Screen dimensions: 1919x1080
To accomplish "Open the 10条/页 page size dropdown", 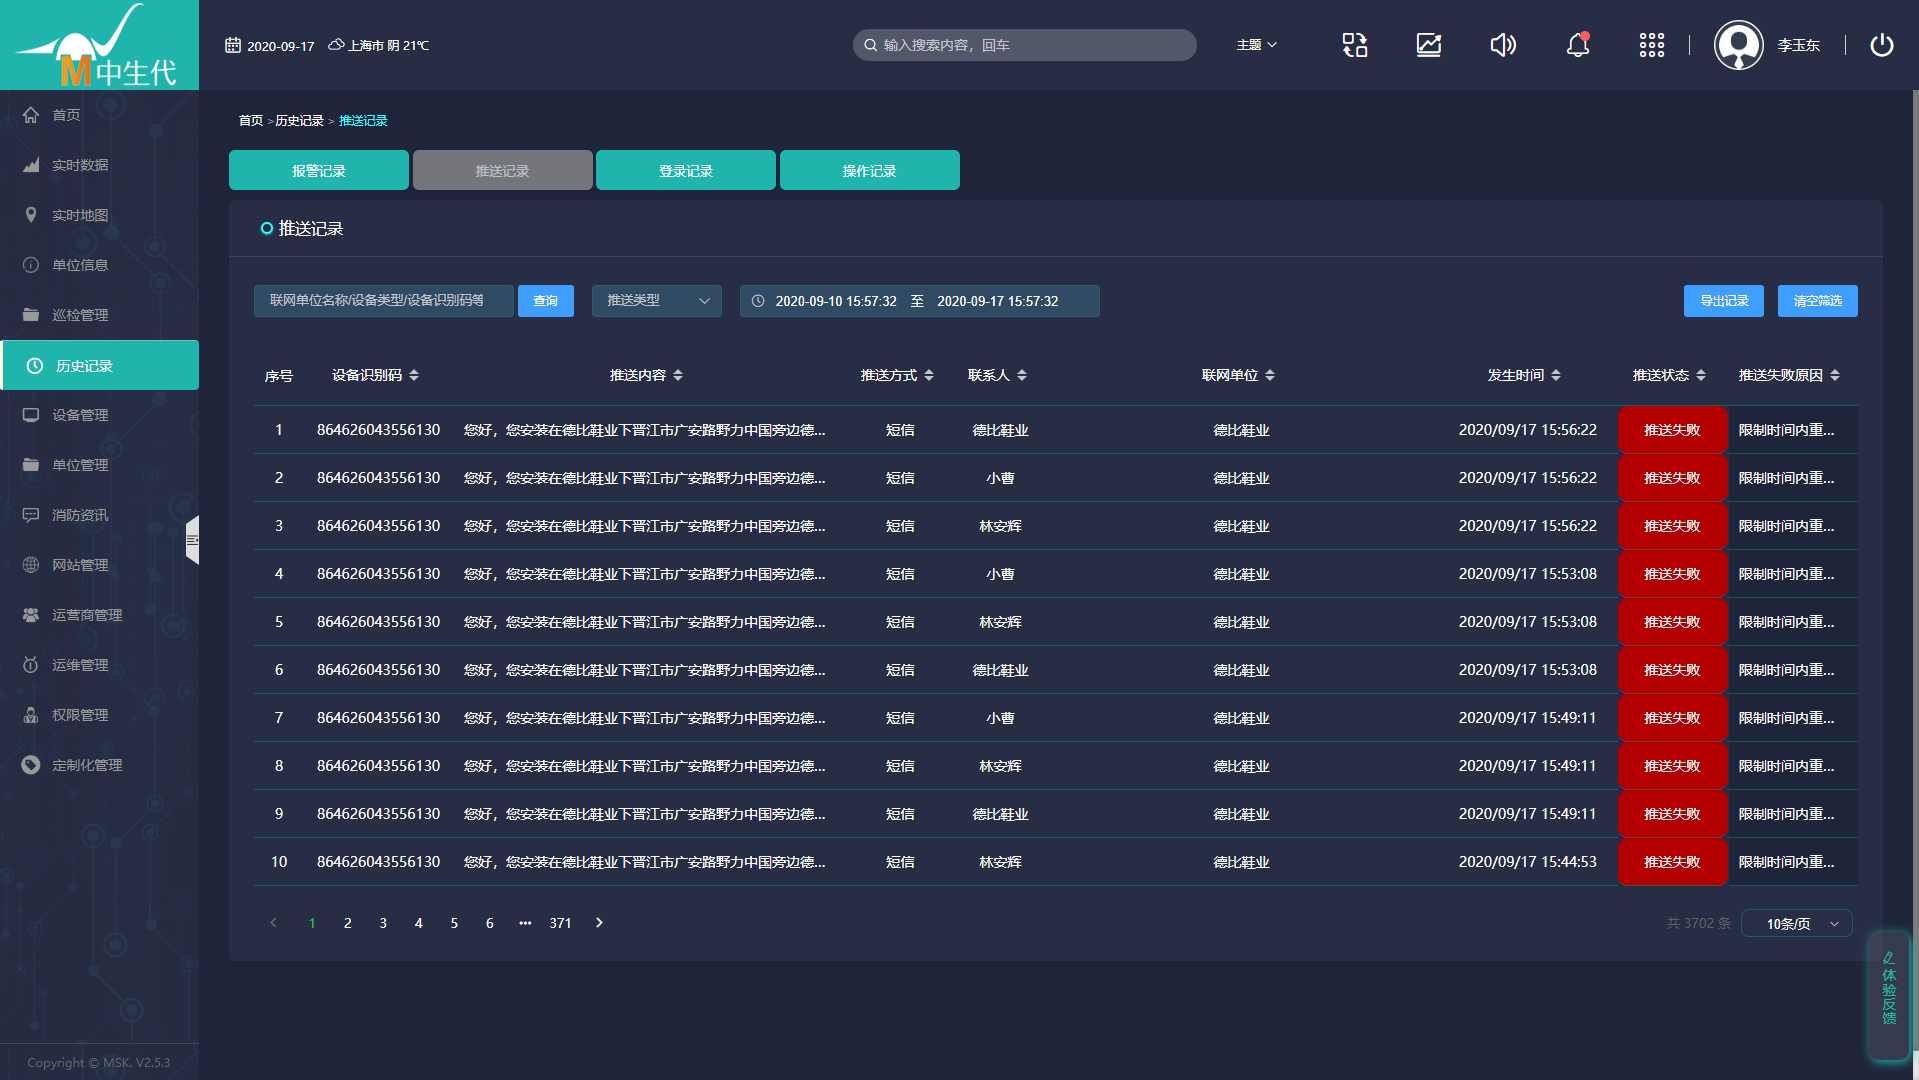I will pos(1797,924).
